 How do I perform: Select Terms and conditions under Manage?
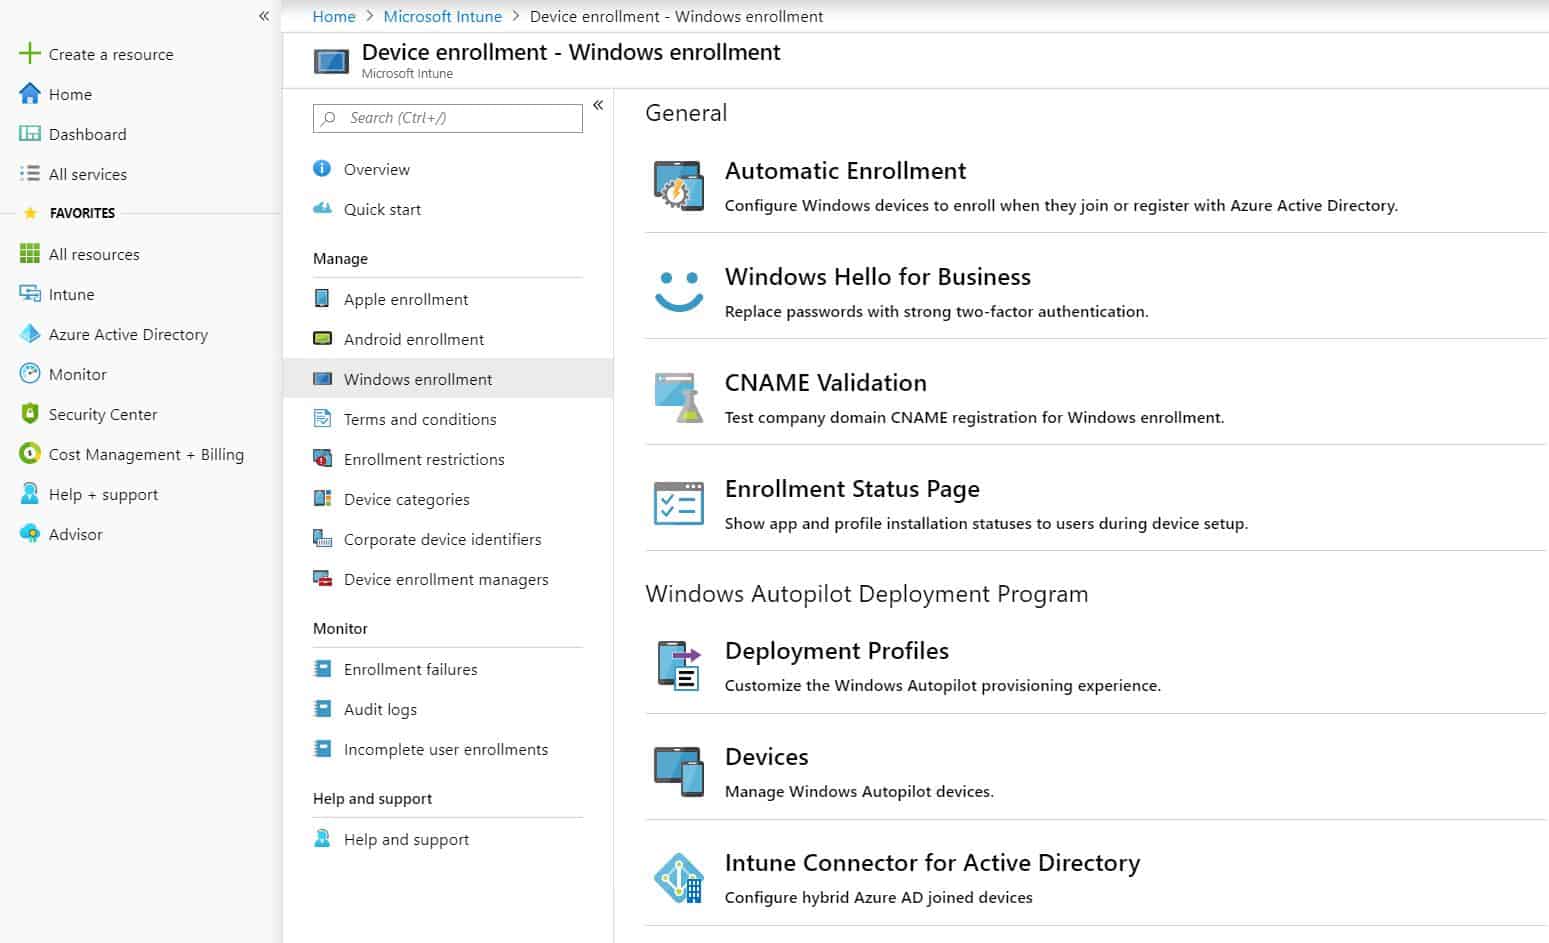point(419,419)
